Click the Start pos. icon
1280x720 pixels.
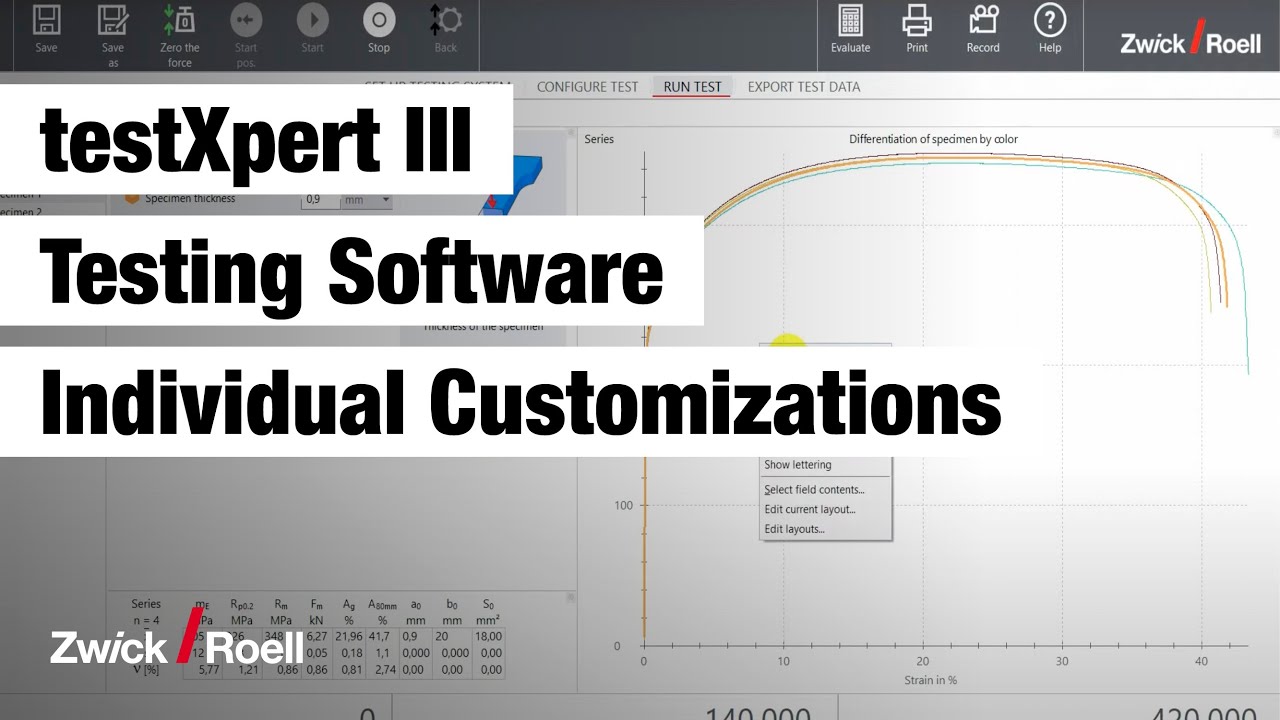click(x=246, y=20)
